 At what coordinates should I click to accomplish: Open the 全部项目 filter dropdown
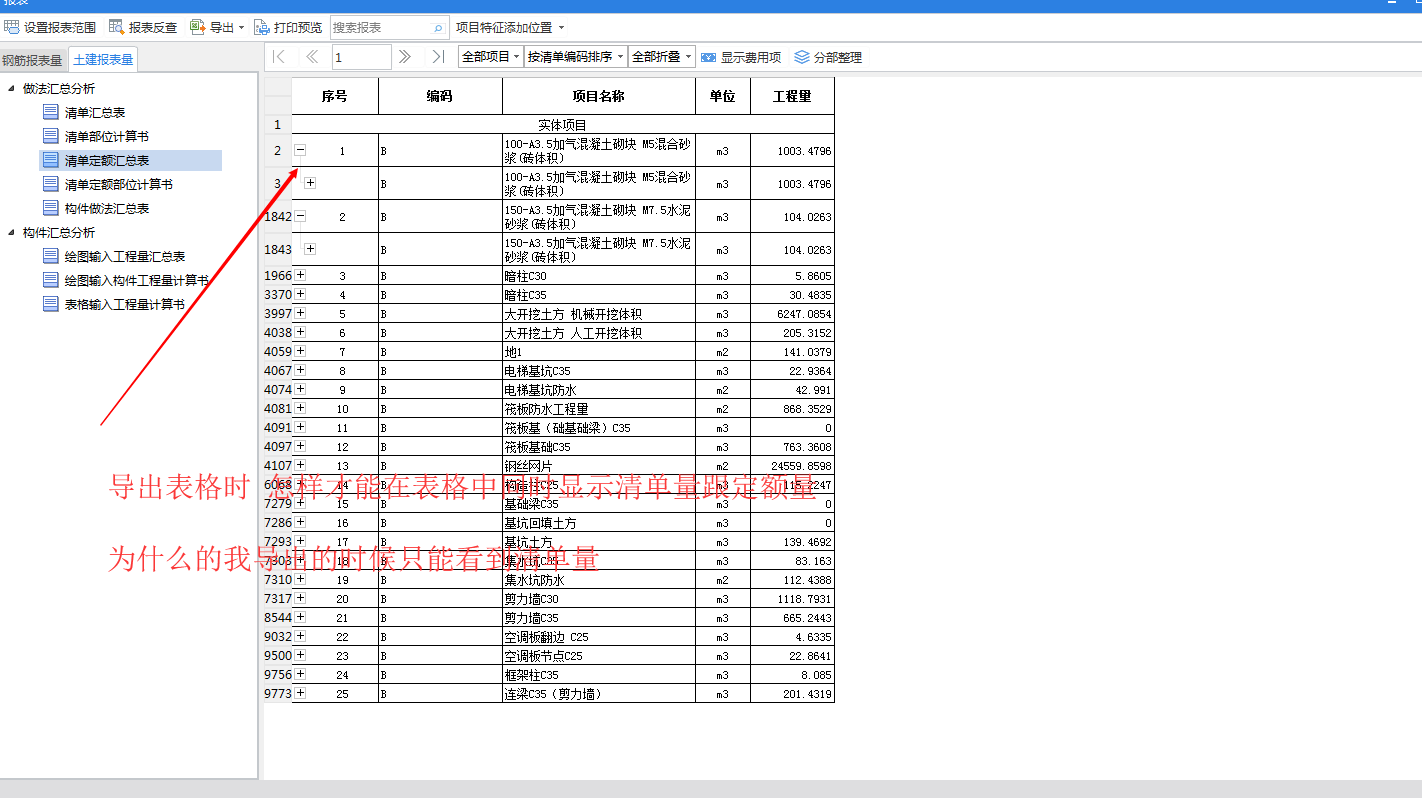tap(490, 57)
